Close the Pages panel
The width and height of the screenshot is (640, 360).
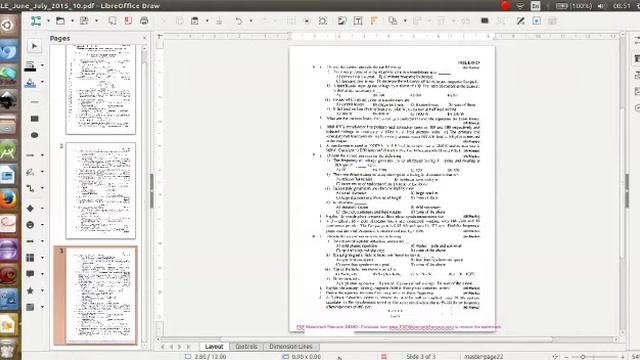pyautogui.click(x=144, y=38)
